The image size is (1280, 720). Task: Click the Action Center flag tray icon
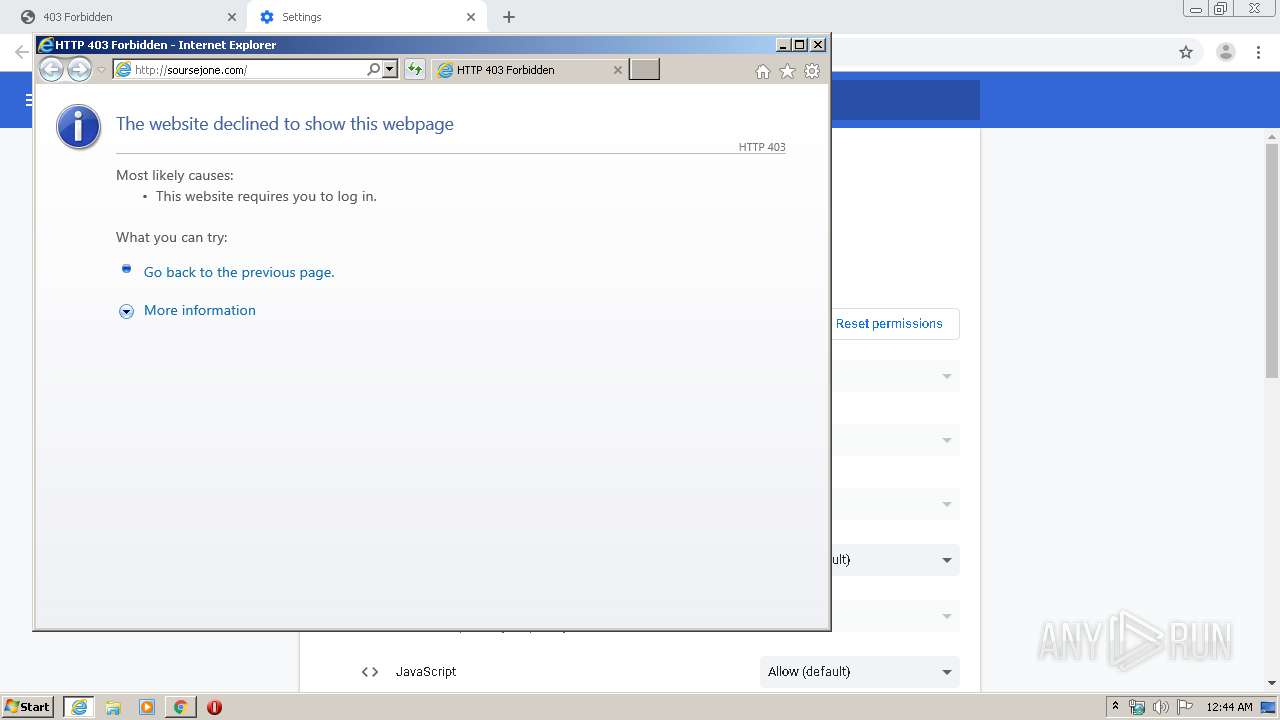tap(1184, 707)
